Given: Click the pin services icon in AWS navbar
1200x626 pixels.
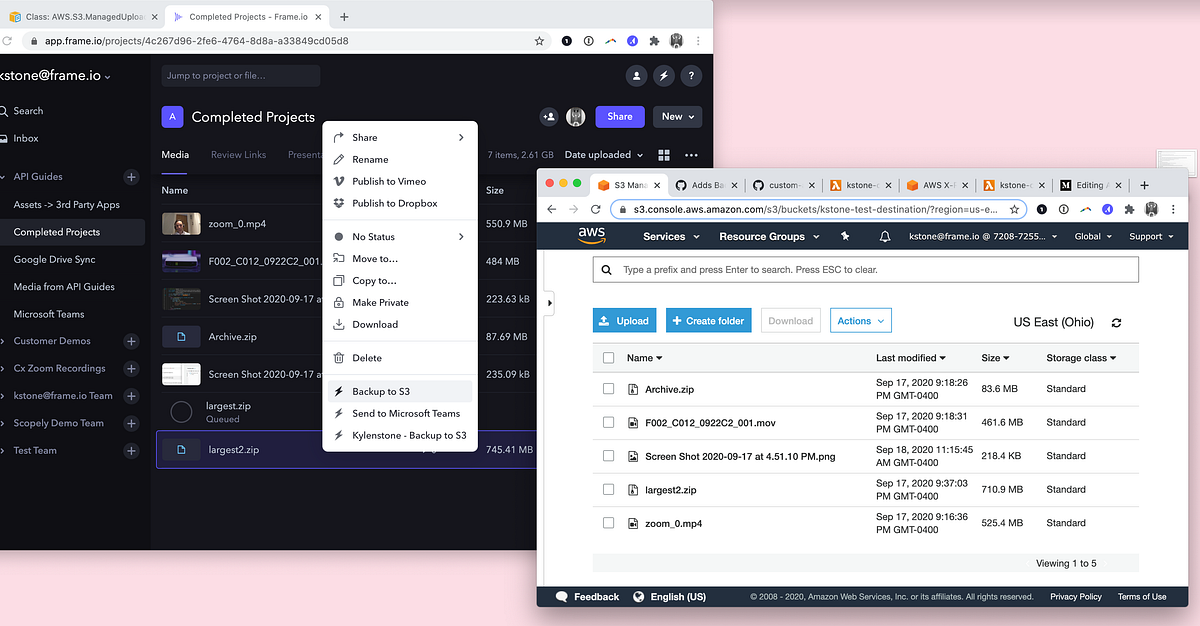Looking at the screenshot, I should tap(845, 236).
